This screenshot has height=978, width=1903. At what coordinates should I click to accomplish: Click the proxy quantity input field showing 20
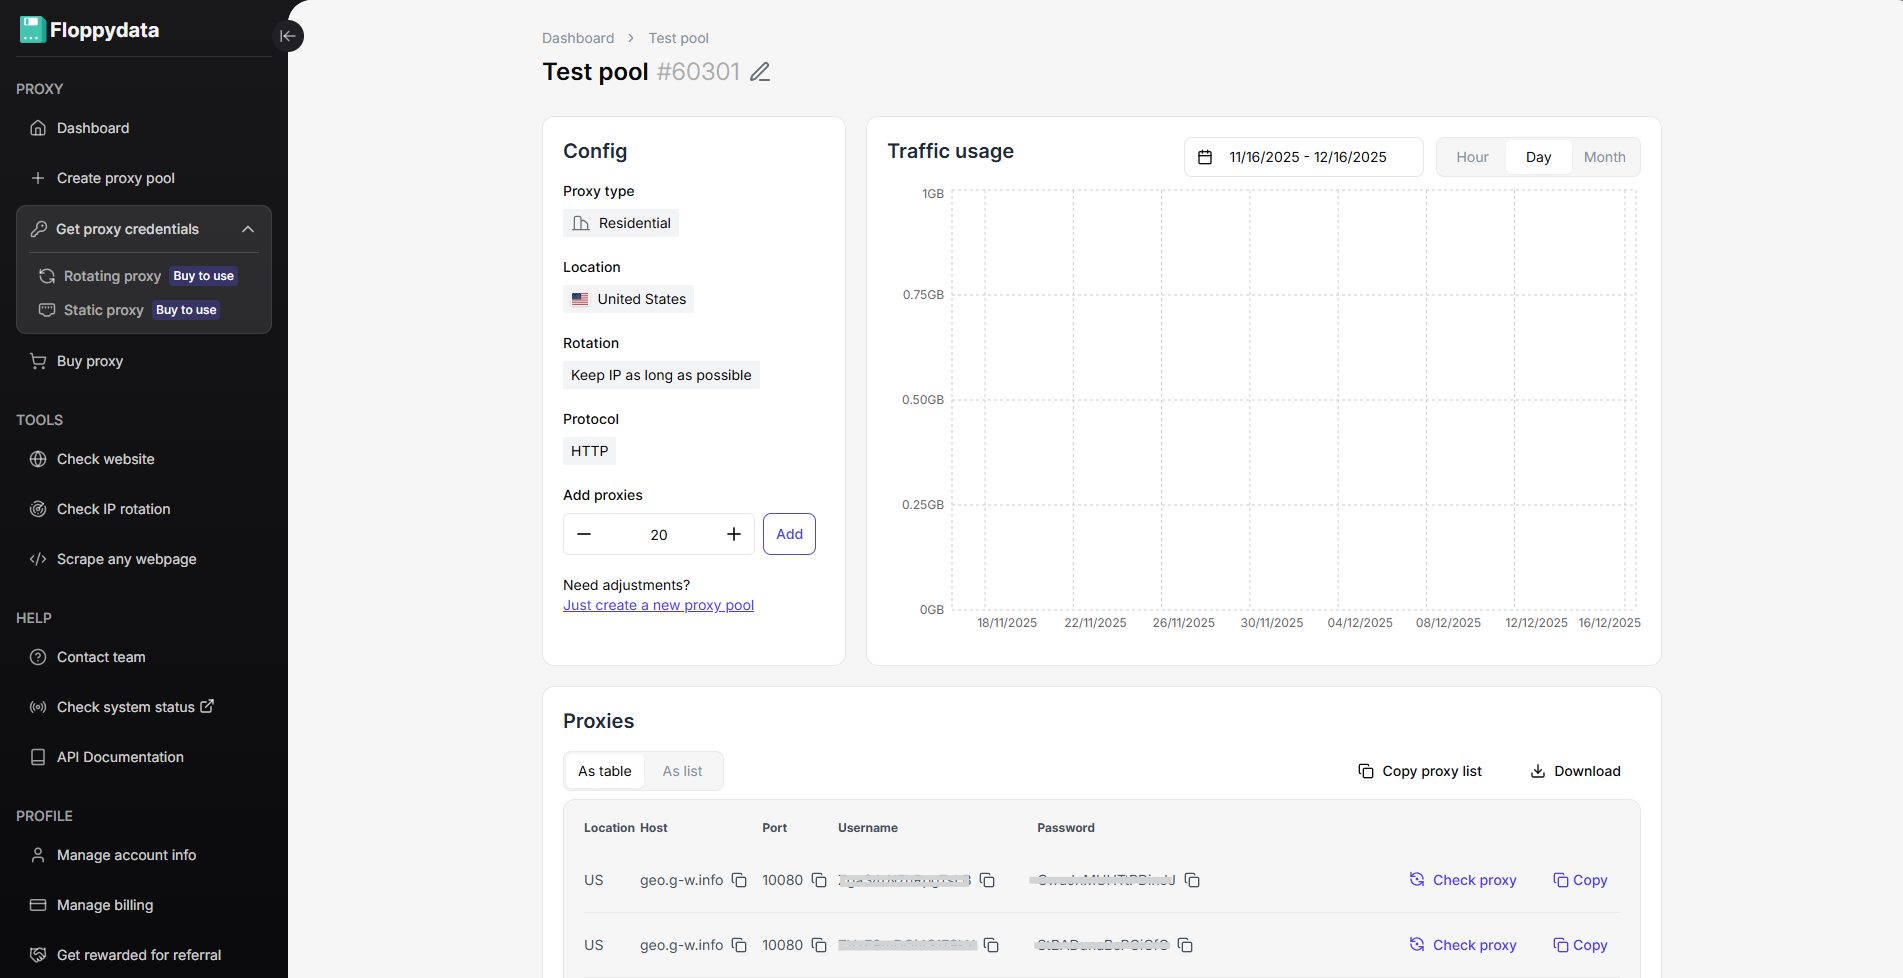point(659,535)
